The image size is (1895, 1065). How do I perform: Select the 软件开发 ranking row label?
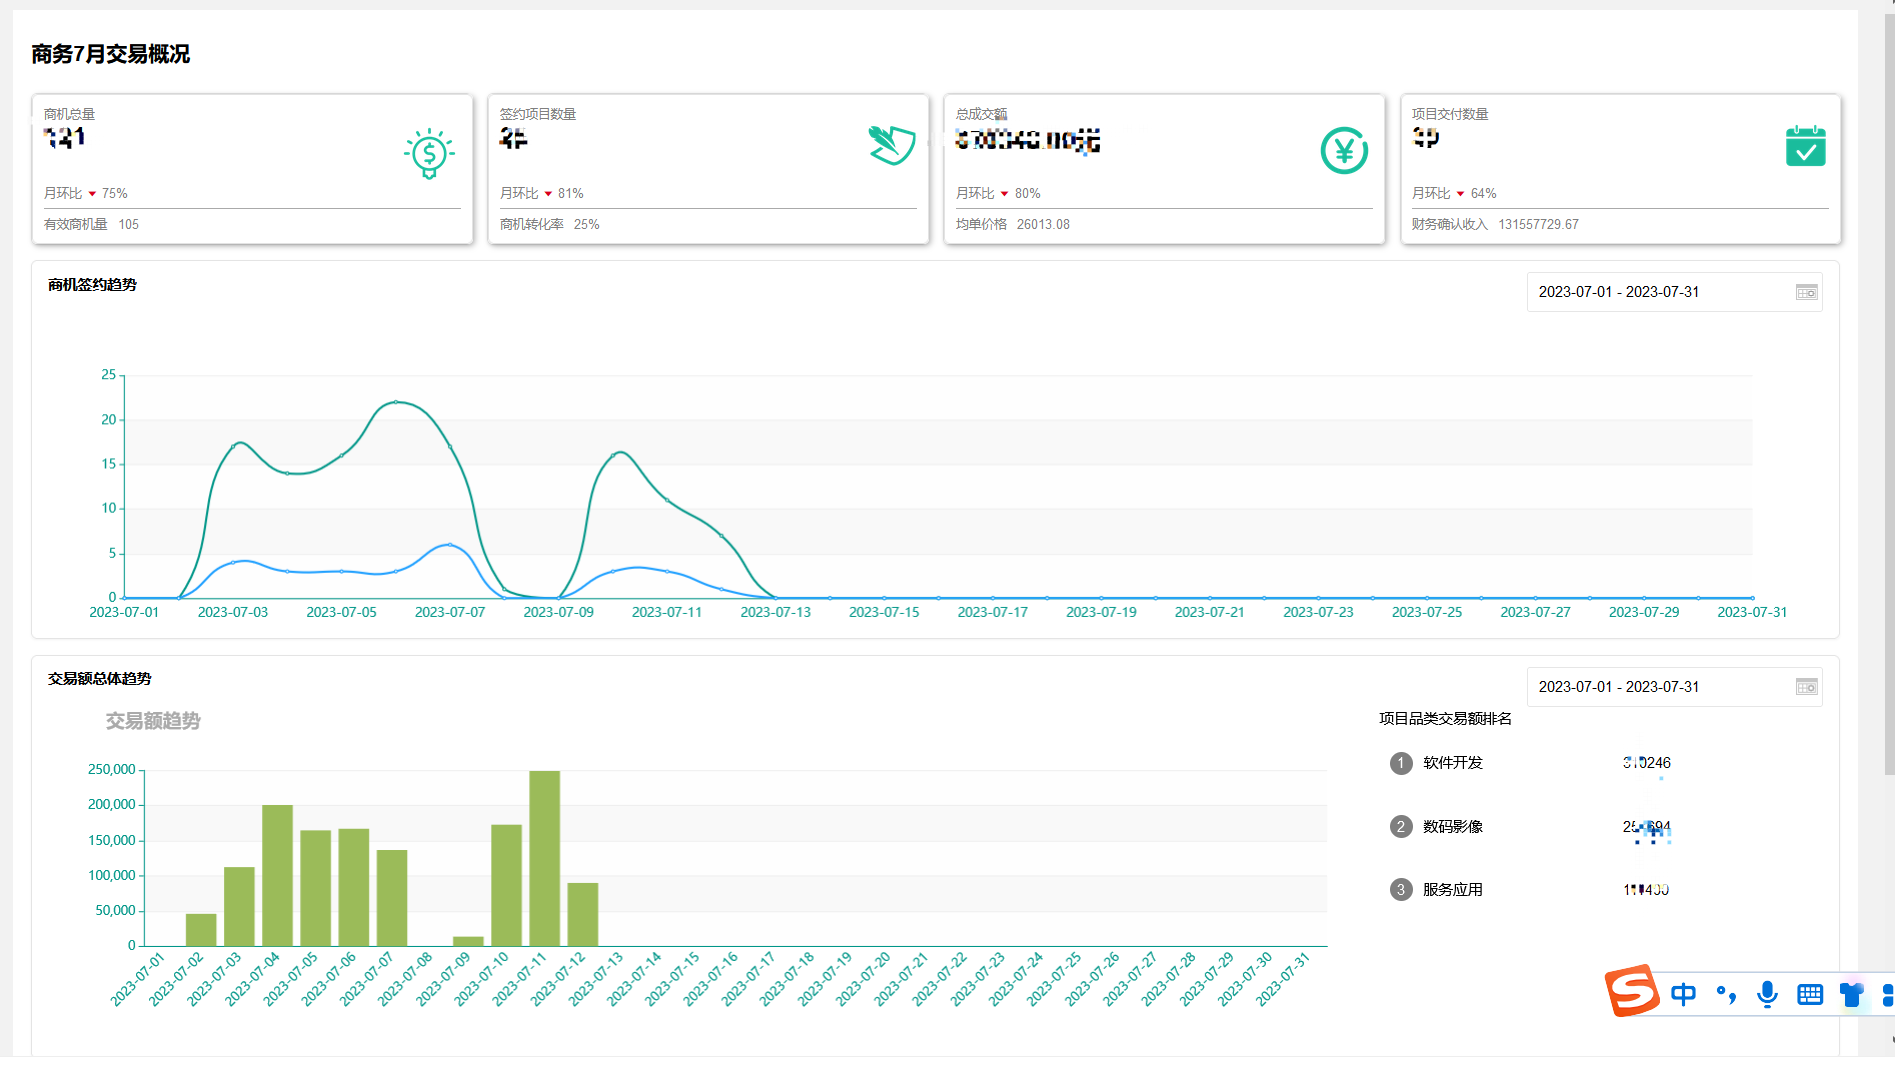coord(1453,763)
